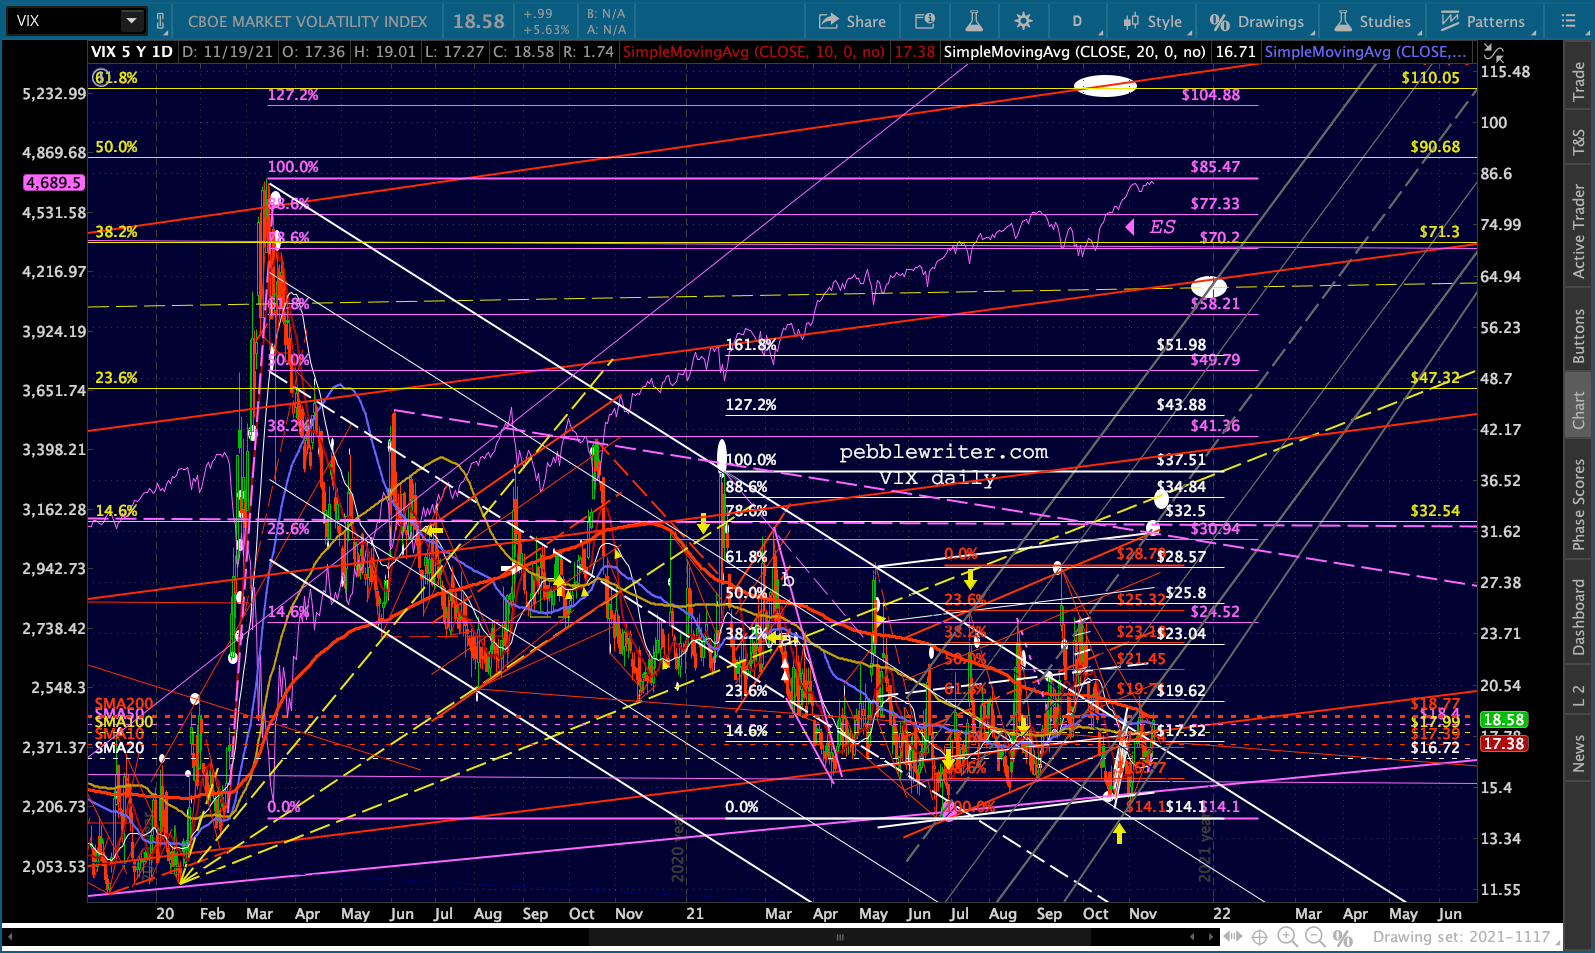Toggle the Active Trader side panel

[1579, 231]
